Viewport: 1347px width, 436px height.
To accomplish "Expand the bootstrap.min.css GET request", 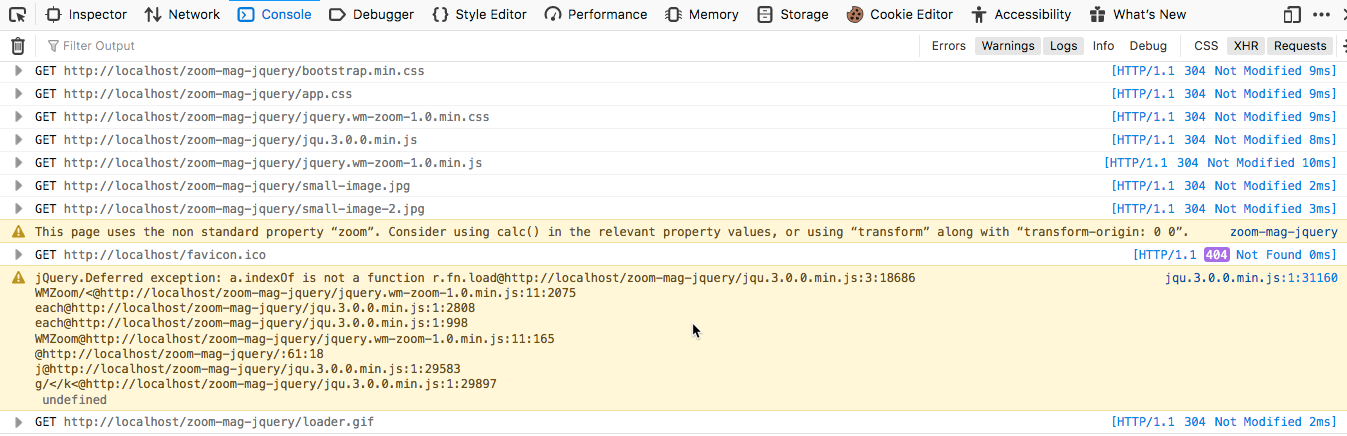I will click(x=17, y=71).
